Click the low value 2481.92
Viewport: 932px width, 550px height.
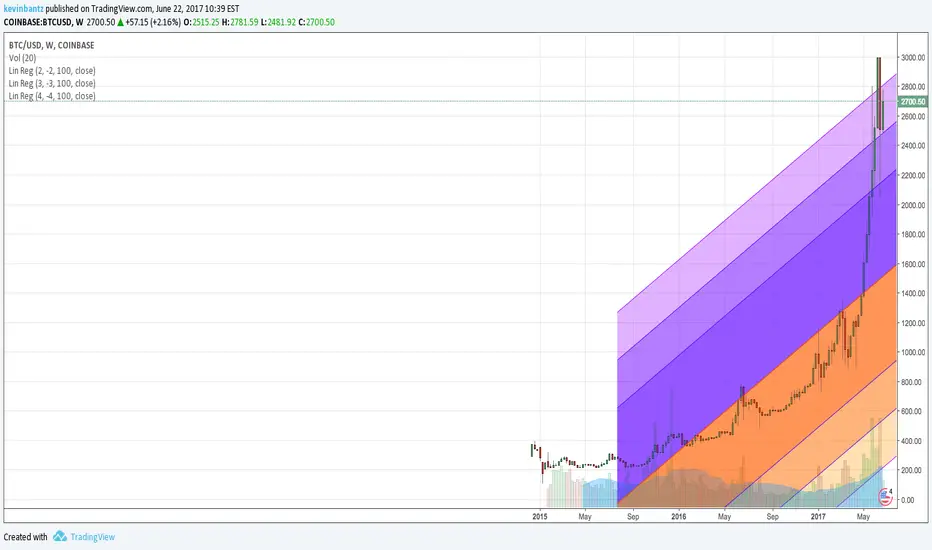[x=282, y=22]
